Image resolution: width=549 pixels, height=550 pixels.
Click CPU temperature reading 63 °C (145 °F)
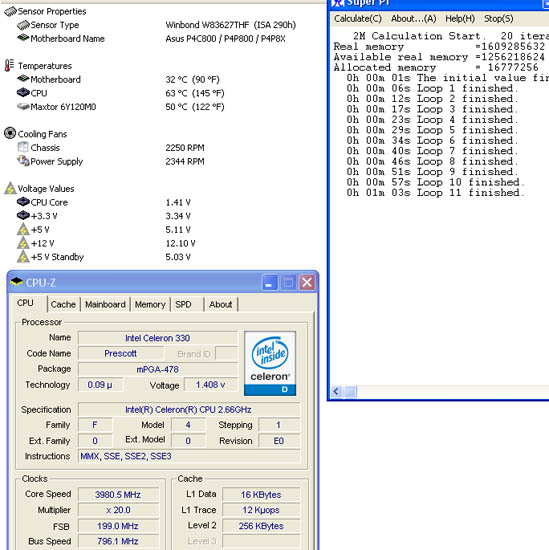pyautogui.click(x=195, y=93)
